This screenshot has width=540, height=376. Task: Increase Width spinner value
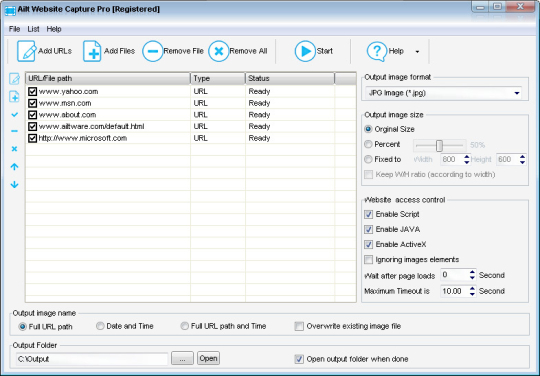pos(467,157)
